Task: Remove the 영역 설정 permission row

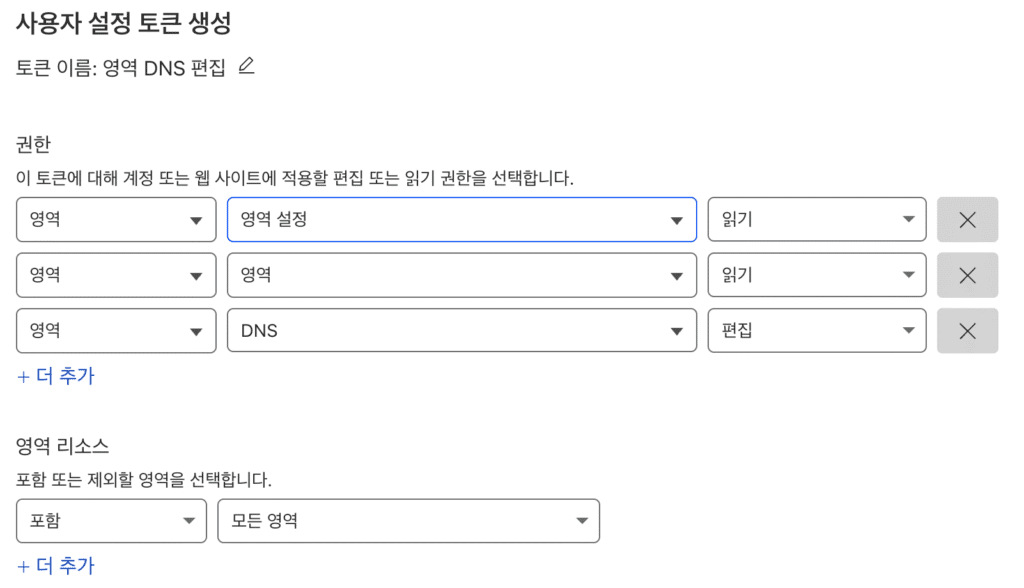Action: point(967,220)
